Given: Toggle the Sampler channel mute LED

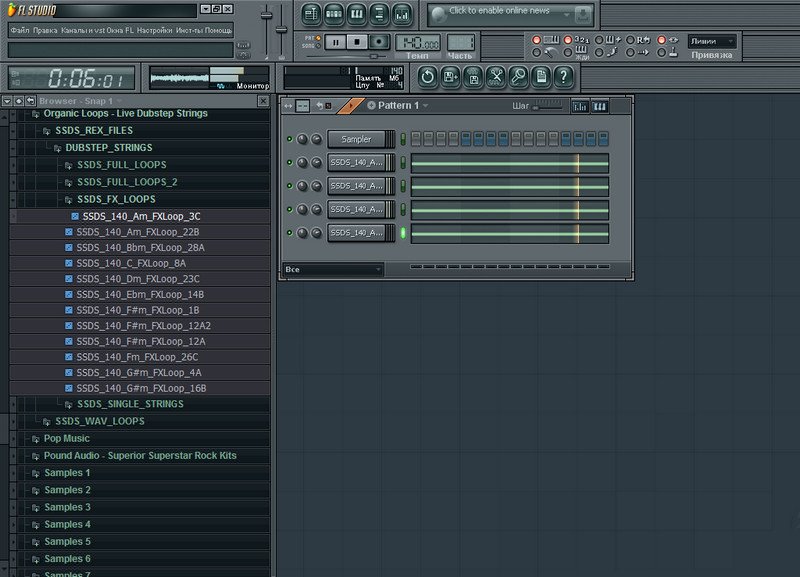Looking at the screenshot, I should pos(290,139).
